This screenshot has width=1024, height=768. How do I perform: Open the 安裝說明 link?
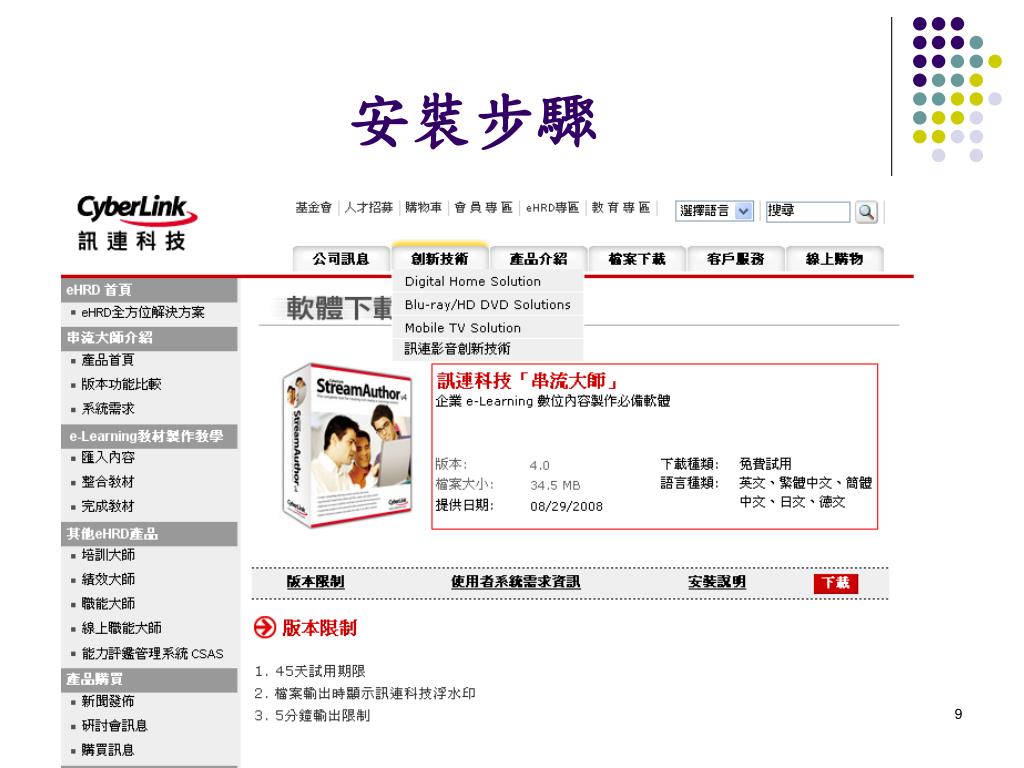click(x=716, y=582)
